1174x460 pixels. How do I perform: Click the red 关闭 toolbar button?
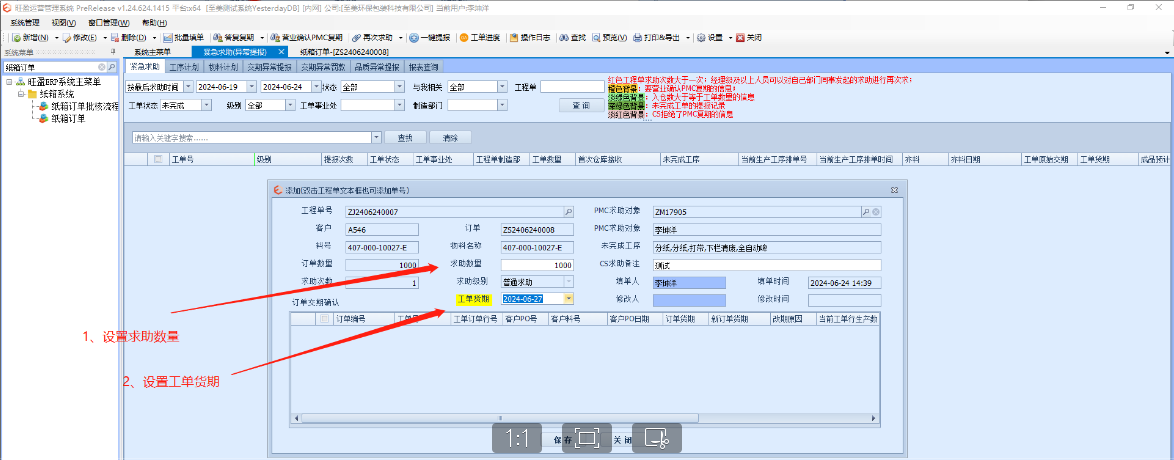click(749, 37)
